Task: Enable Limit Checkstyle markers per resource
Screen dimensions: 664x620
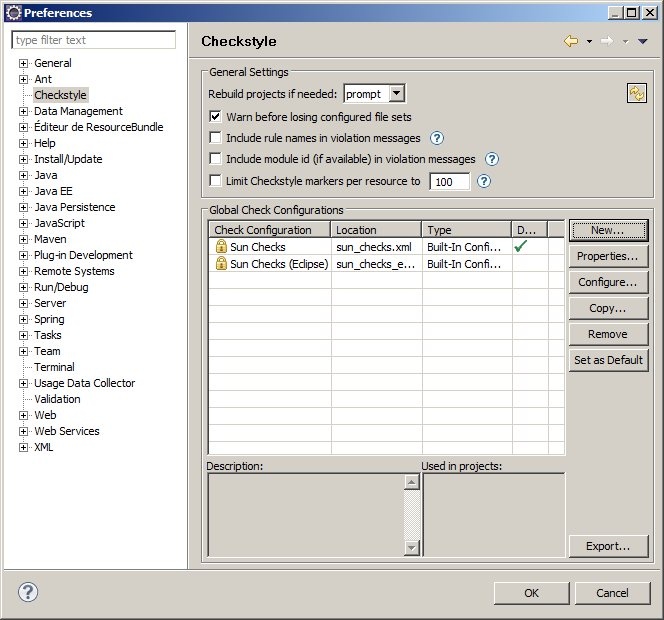Action: (215, 181)
